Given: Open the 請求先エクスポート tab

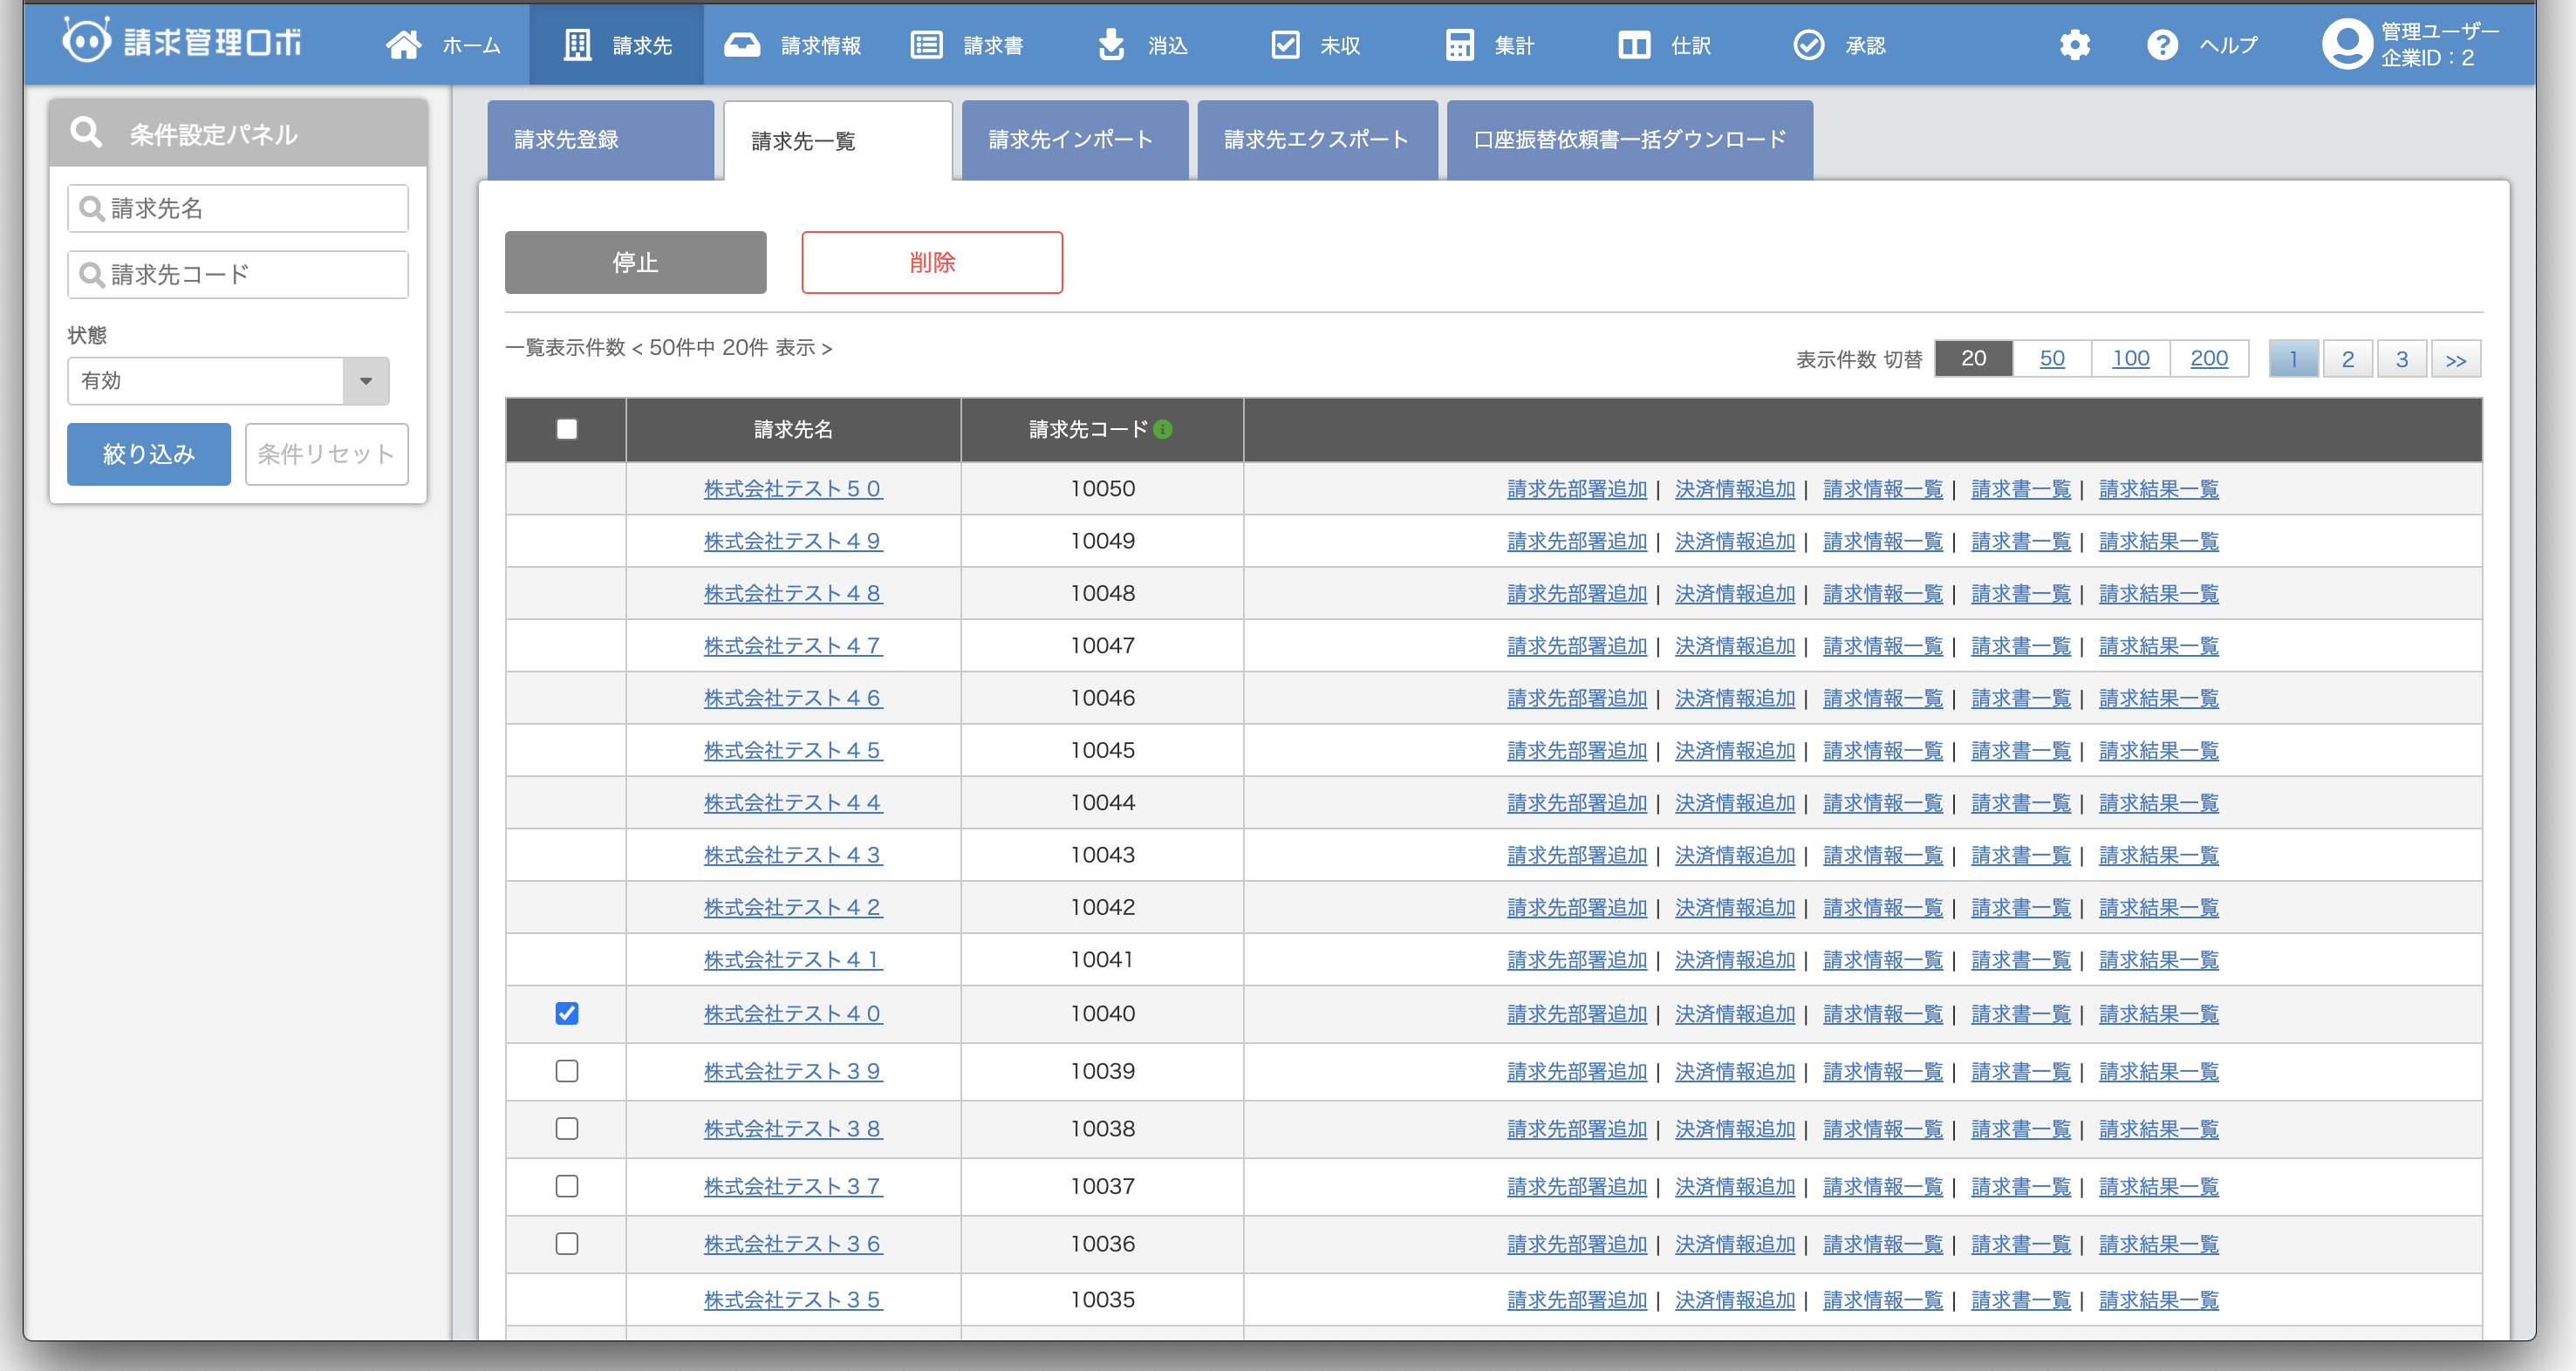Looking at the screenshot, I should (1316, 140).
